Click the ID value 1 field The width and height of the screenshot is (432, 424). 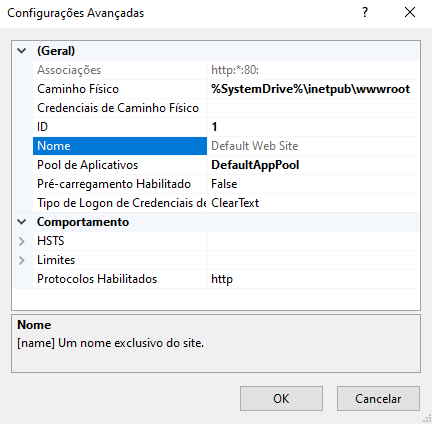click(x=313, y=127)
